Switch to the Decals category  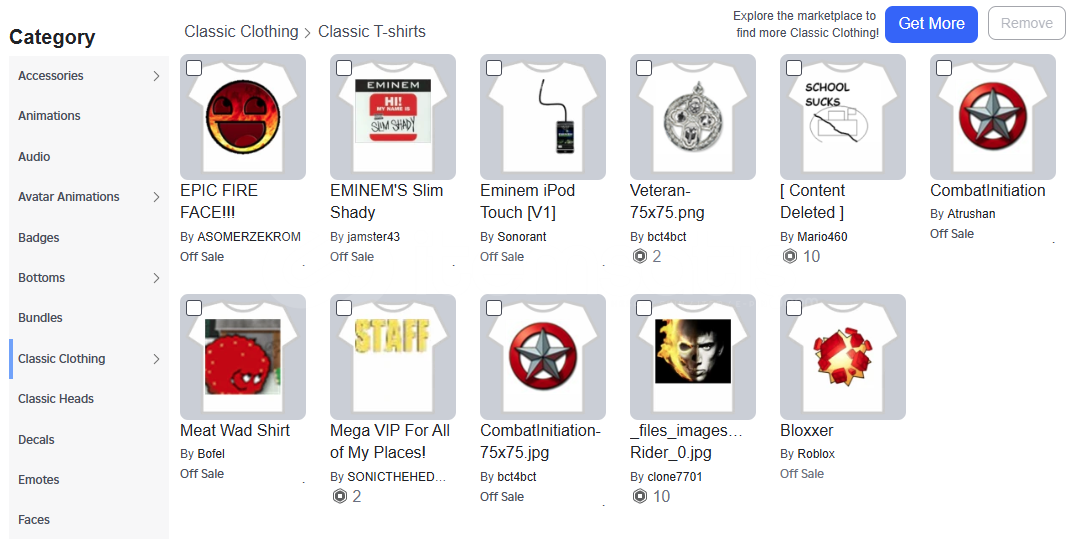click(x=36, y=440)
